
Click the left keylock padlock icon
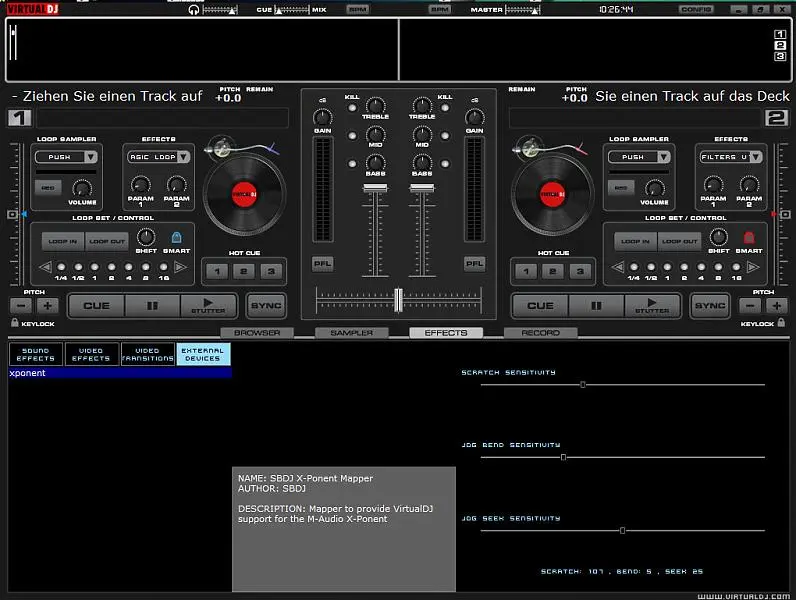[14, 324]
